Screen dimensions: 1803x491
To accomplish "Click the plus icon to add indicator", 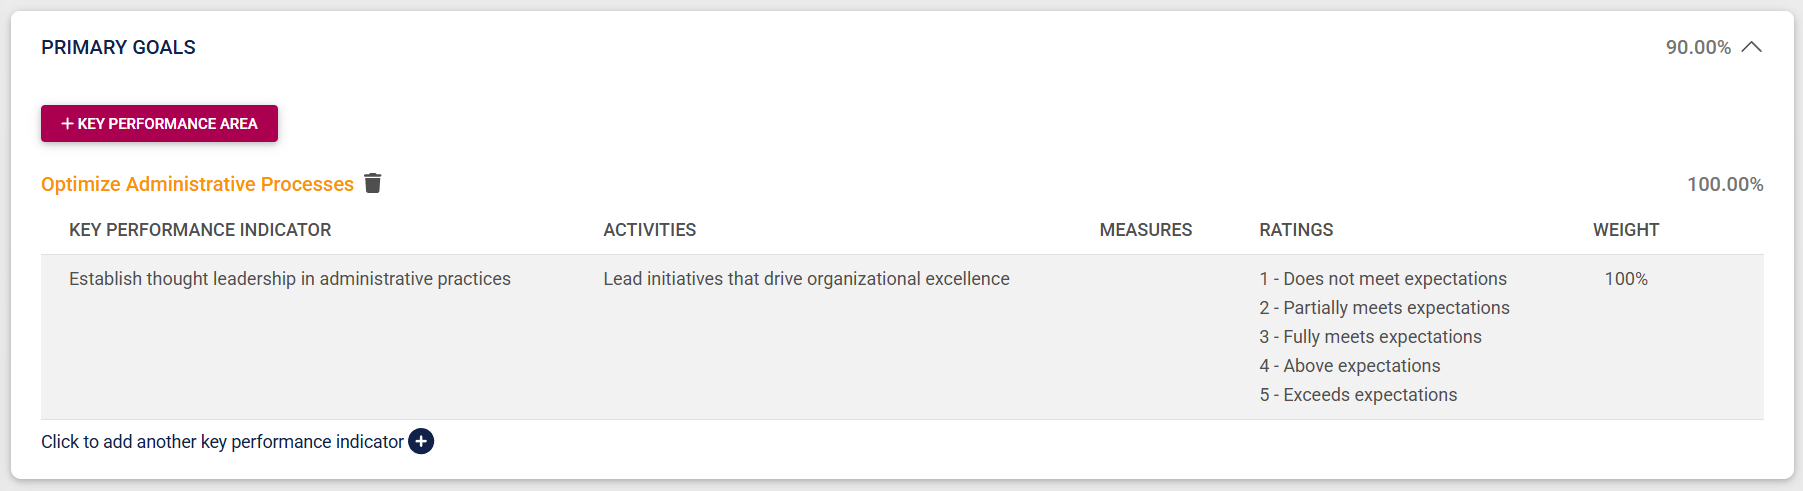I will pos(421,441).
